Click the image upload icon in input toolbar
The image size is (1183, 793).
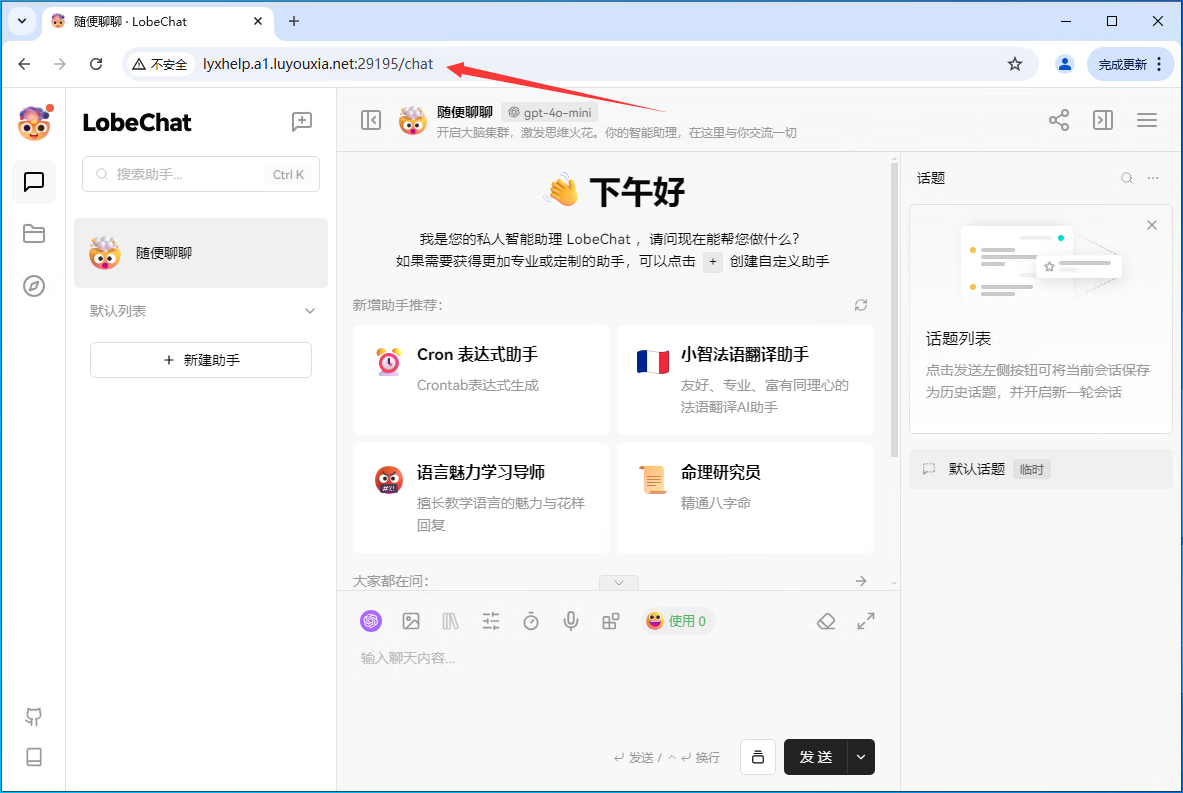(411, 621)
